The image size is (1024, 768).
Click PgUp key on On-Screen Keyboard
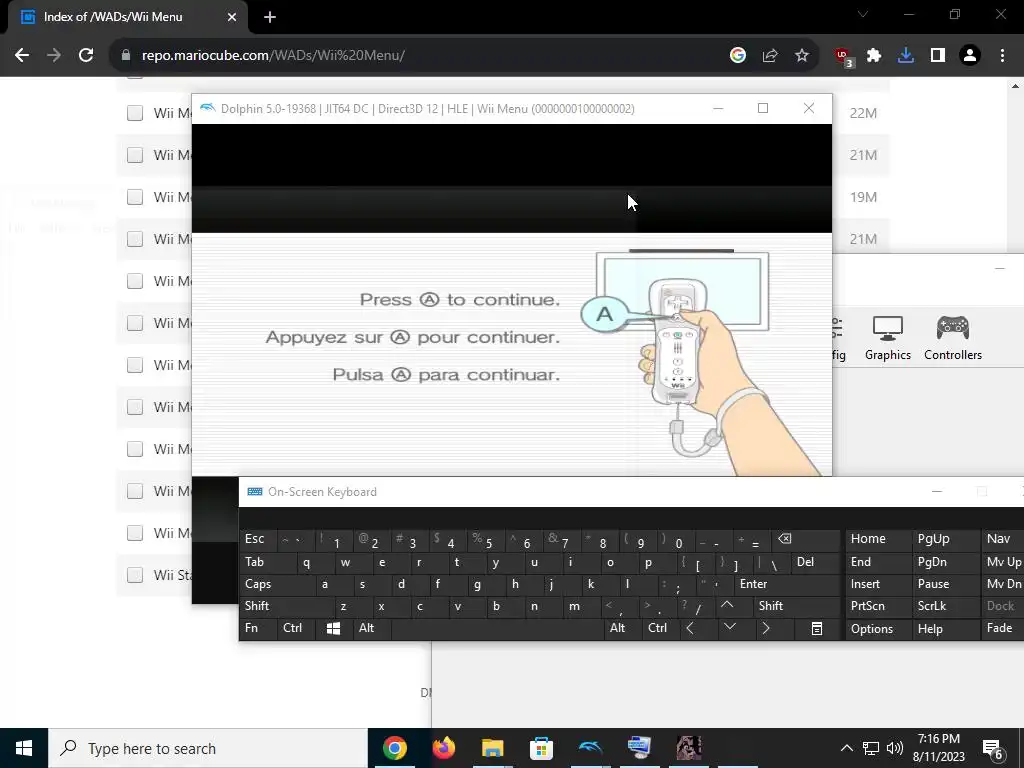click(x=944, y=539)
